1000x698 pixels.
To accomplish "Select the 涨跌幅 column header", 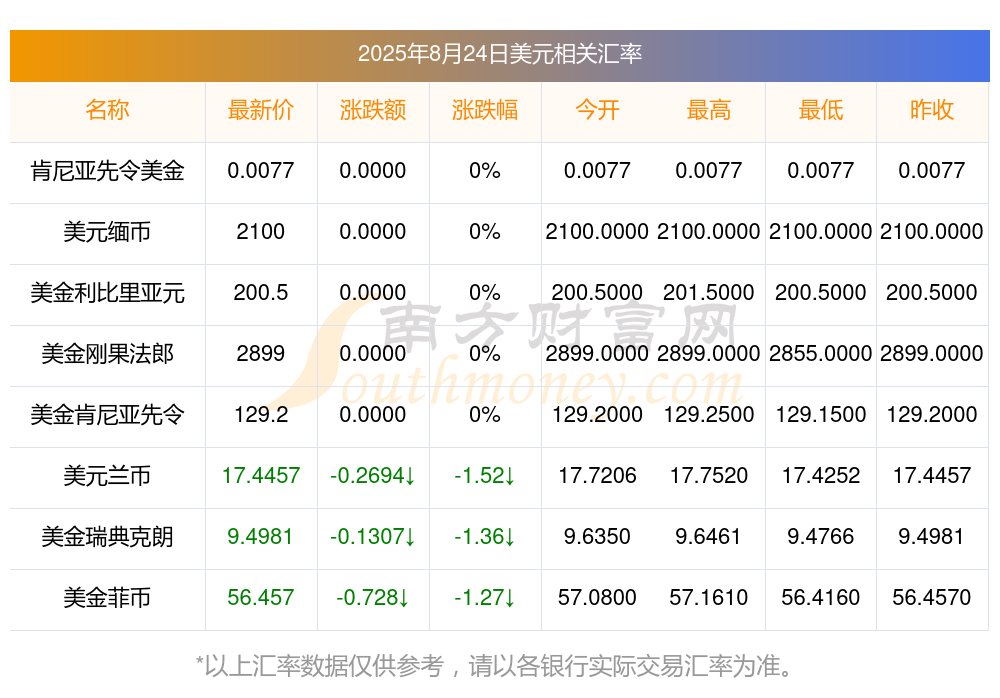I will (485, 110).
